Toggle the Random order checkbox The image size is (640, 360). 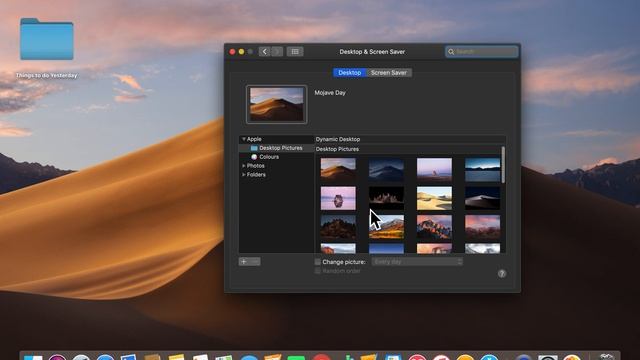(318, 271)
